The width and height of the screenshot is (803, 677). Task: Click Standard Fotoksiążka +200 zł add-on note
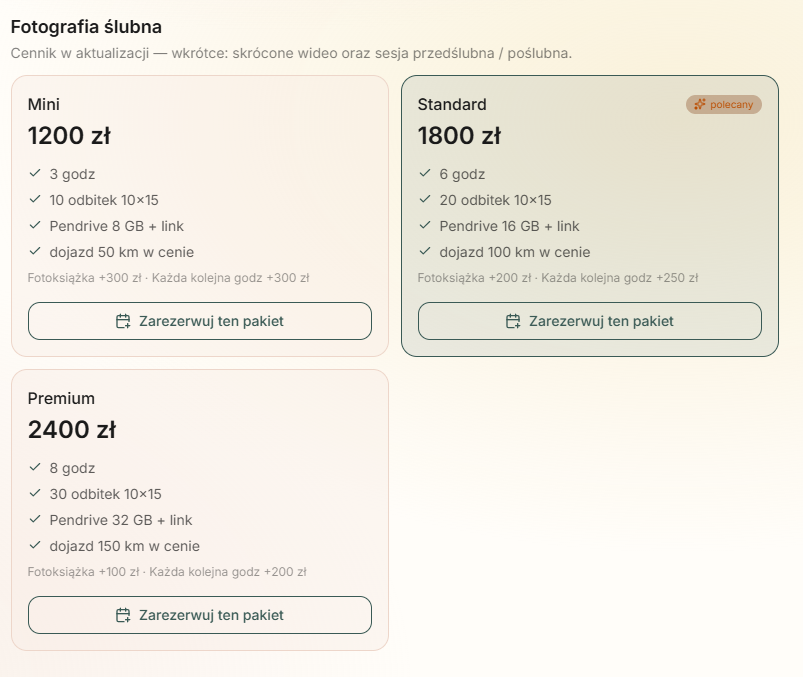tap(474, 278)
